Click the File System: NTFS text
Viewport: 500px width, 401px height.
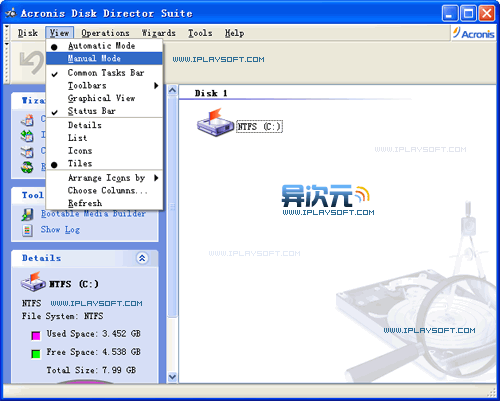(63, 316)
